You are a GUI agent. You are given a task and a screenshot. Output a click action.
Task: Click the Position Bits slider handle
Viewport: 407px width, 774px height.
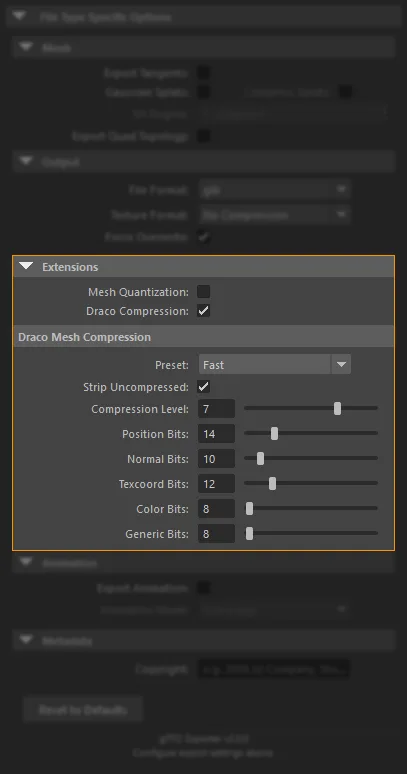pos(274,433)
